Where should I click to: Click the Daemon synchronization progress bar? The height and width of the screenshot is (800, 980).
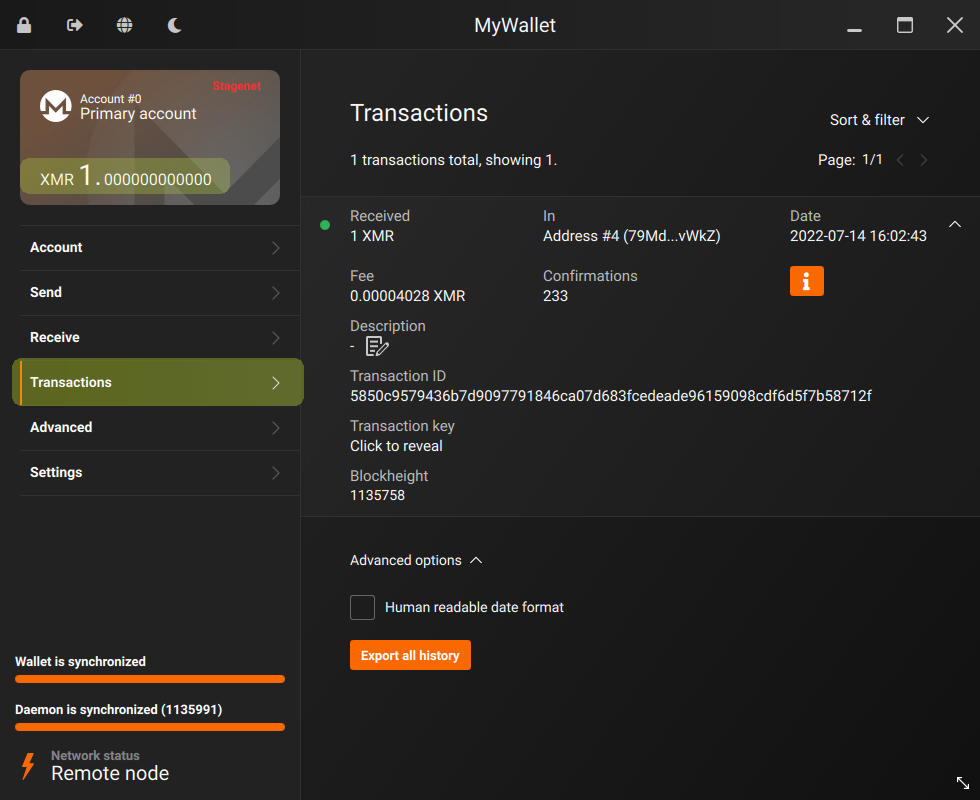tap(149, 727)
